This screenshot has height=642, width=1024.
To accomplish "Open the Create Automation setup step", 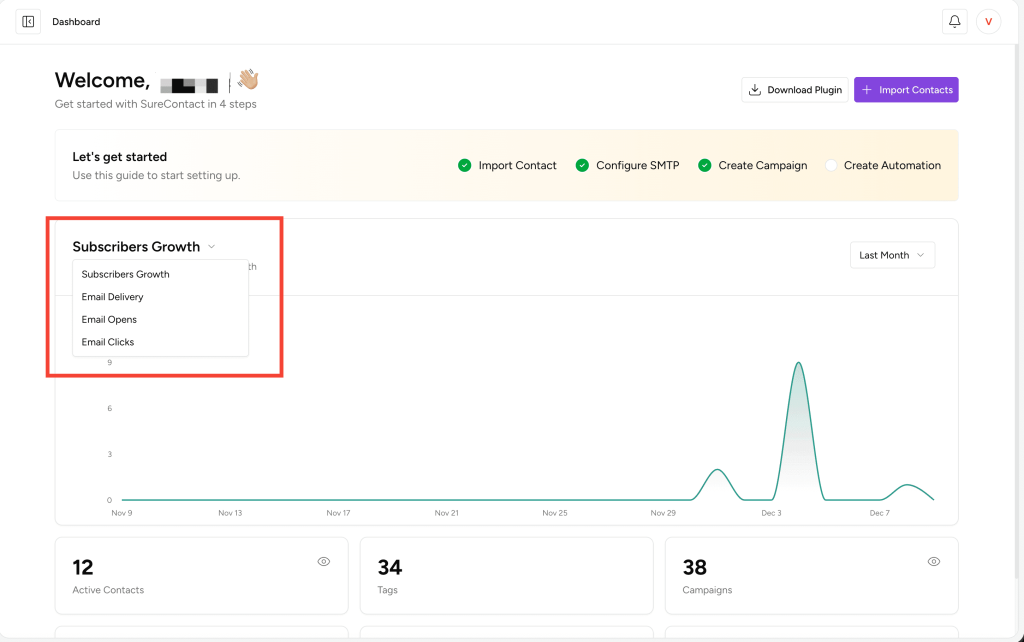I will coord(892,166).
